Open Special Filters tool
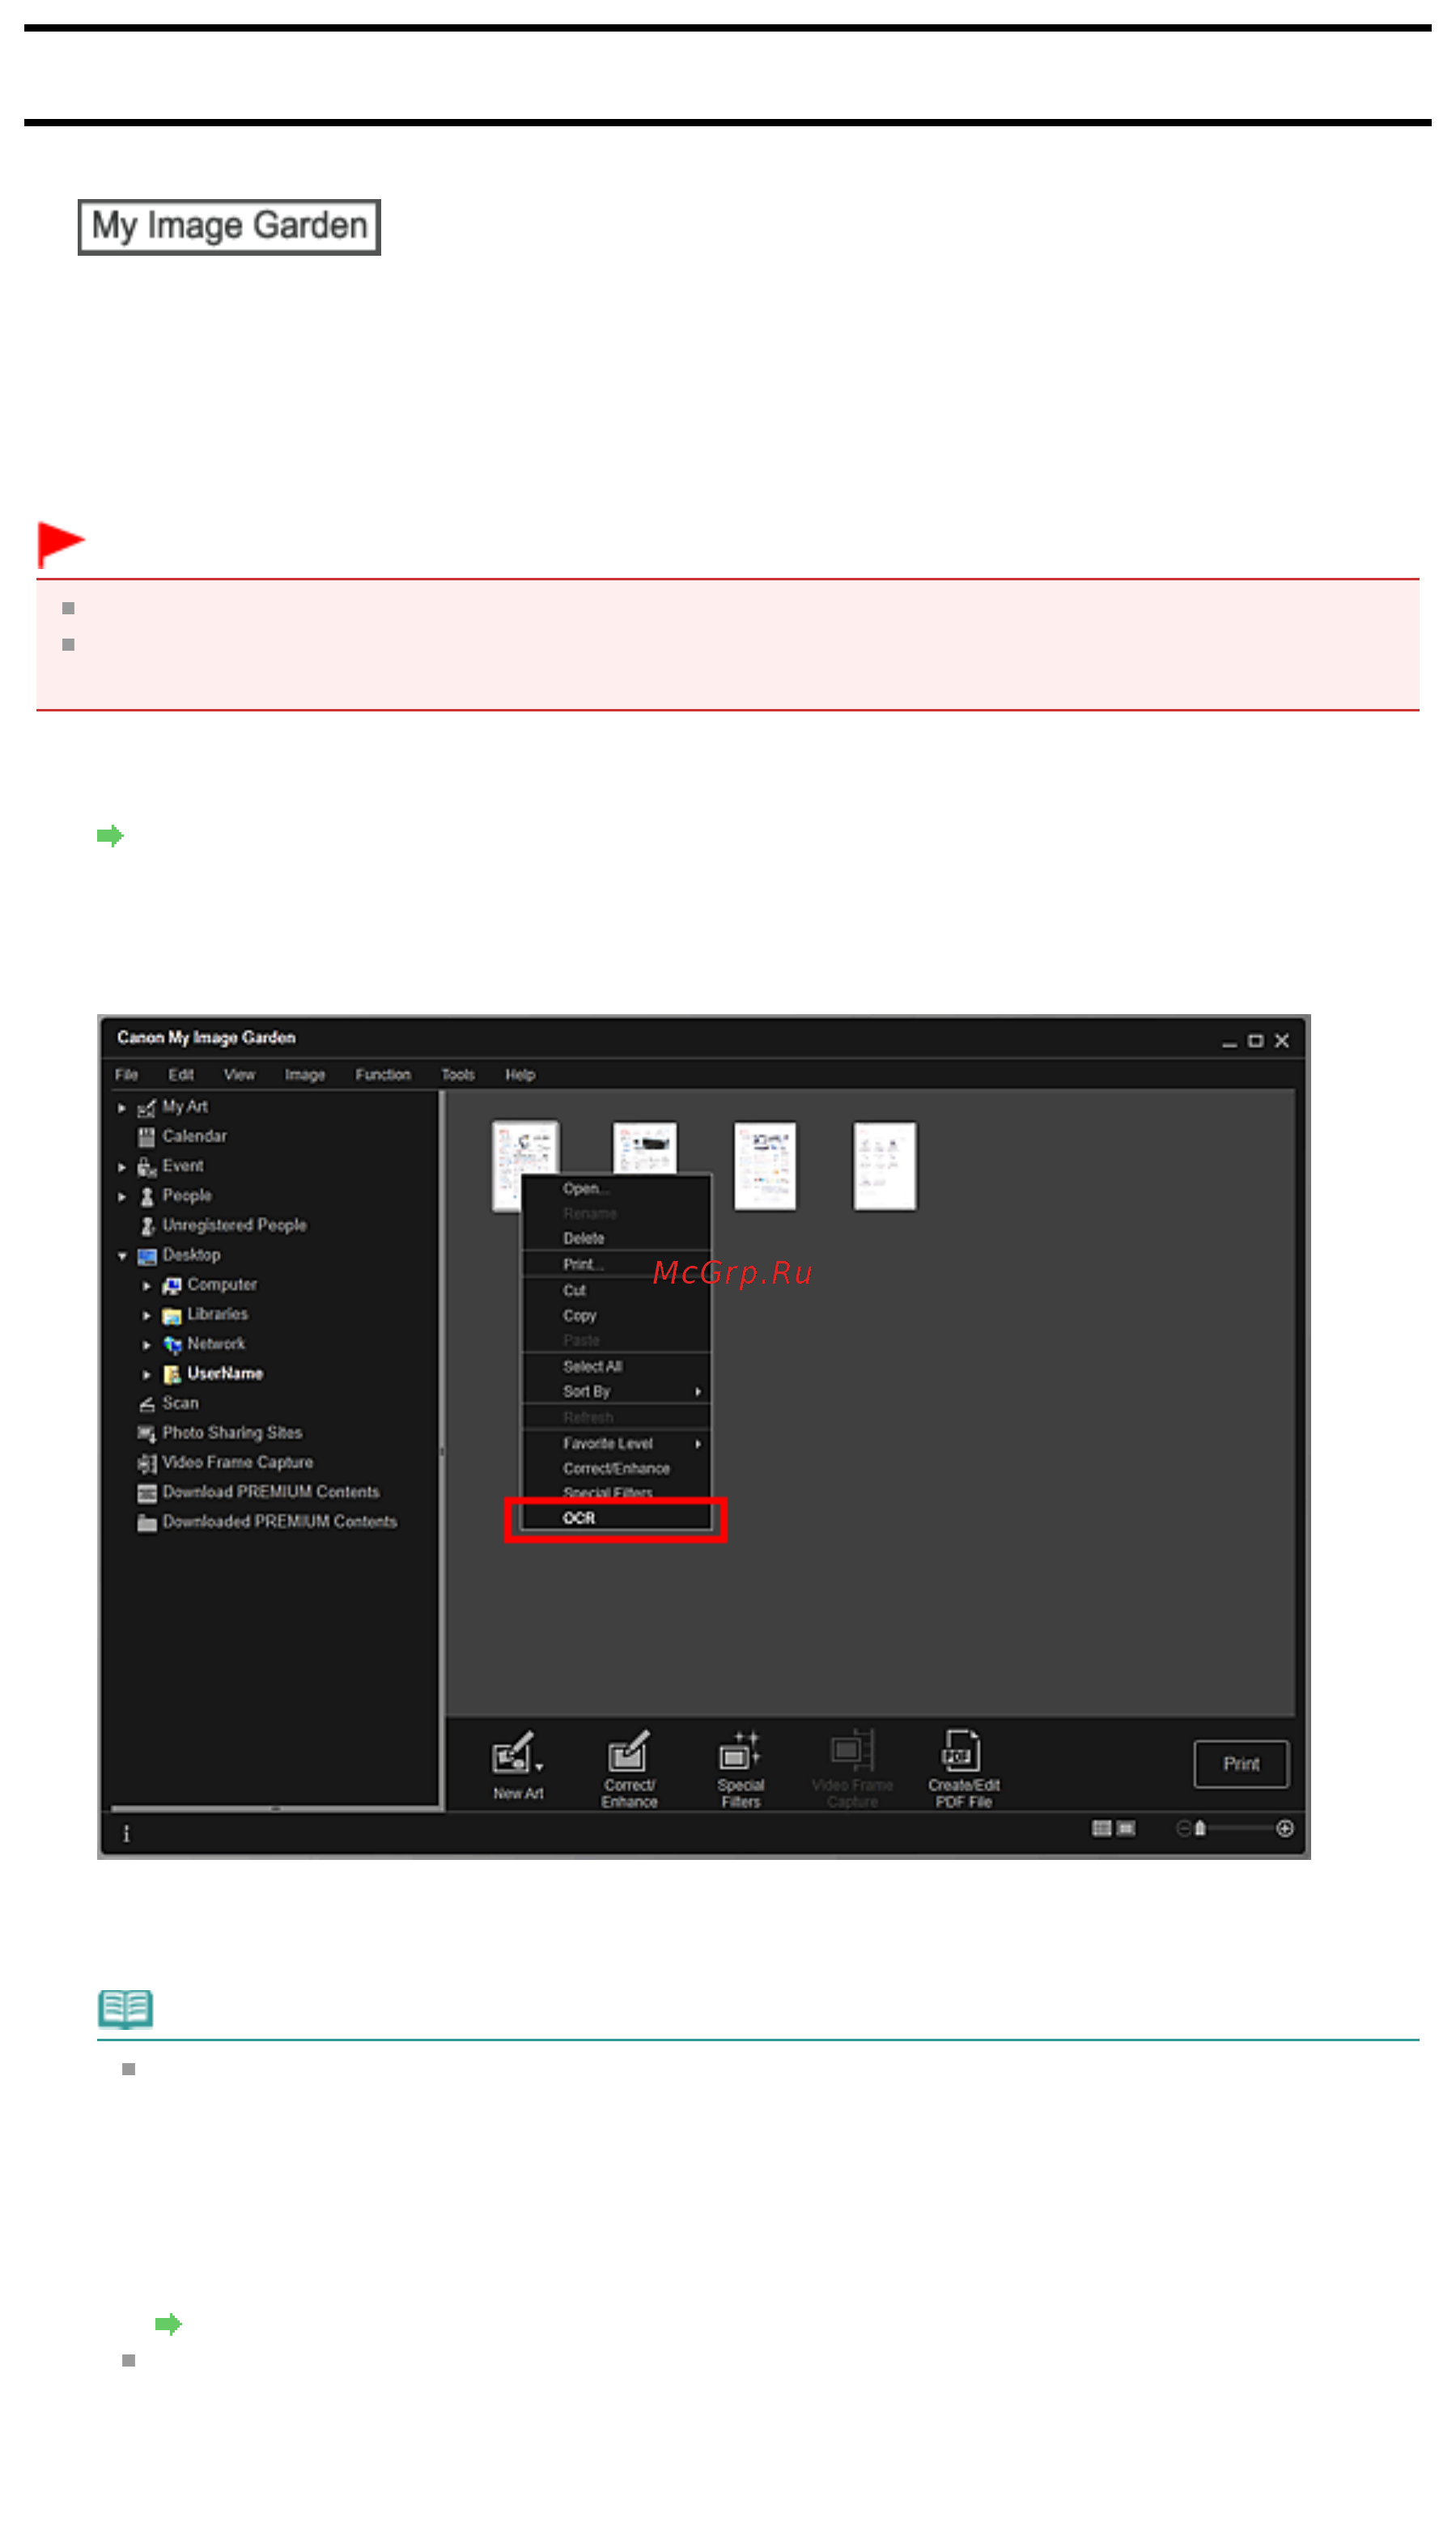1456x2543 pixels. point(740,1769)
